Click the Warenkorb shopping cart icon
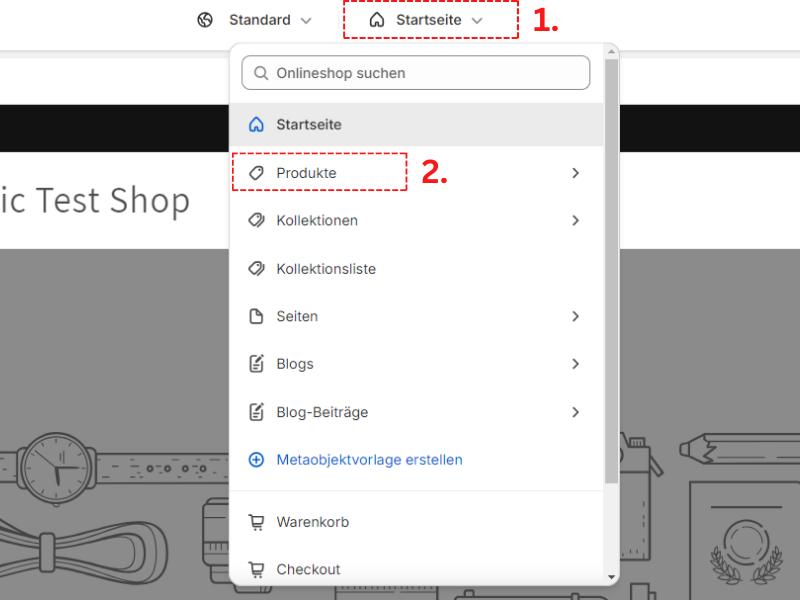 257,521
